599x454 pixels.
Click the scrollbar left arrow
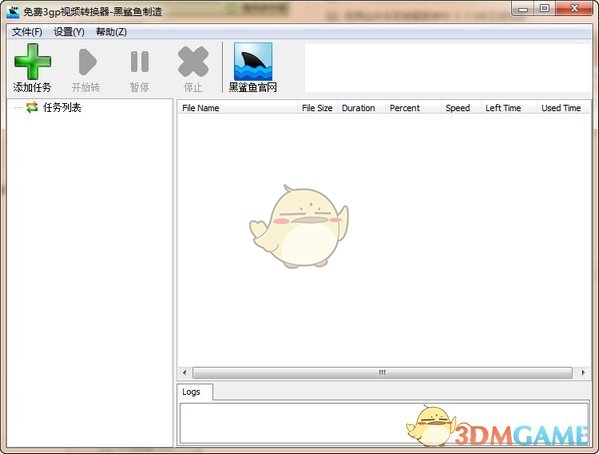pyautogui.click(x=185, y=373)
